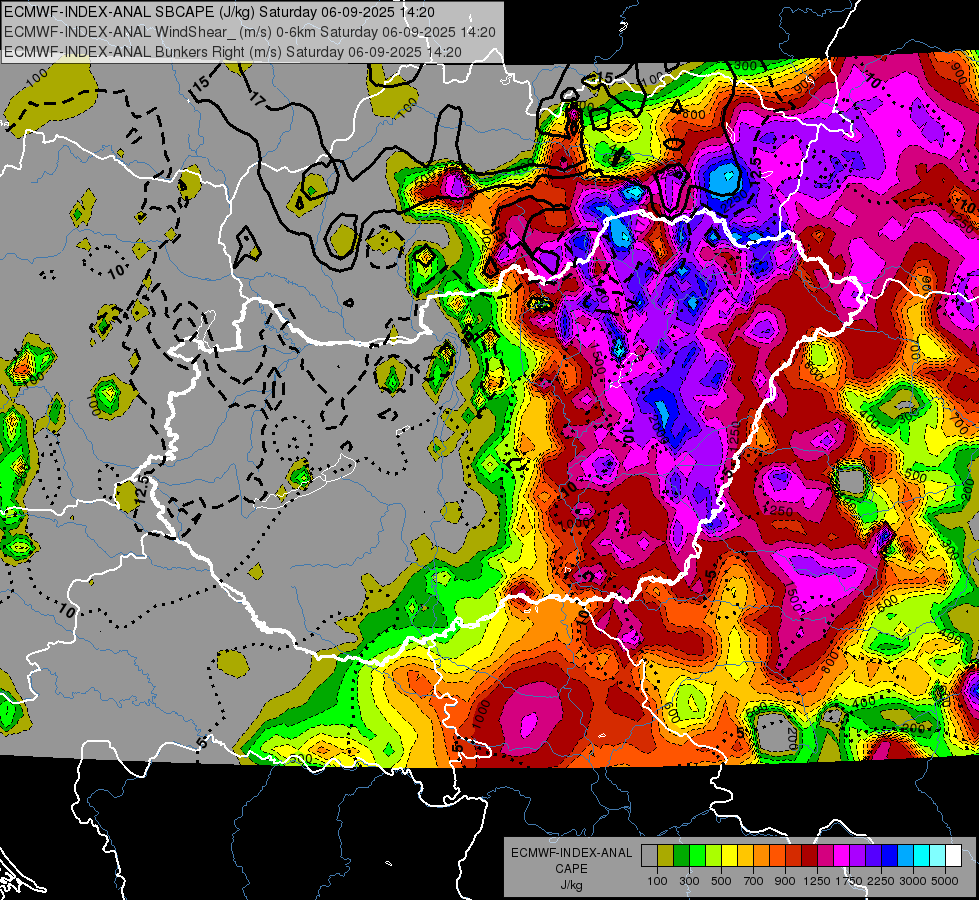
Task: Click the bright magenta legend swatch
Action: pos(842,856)
